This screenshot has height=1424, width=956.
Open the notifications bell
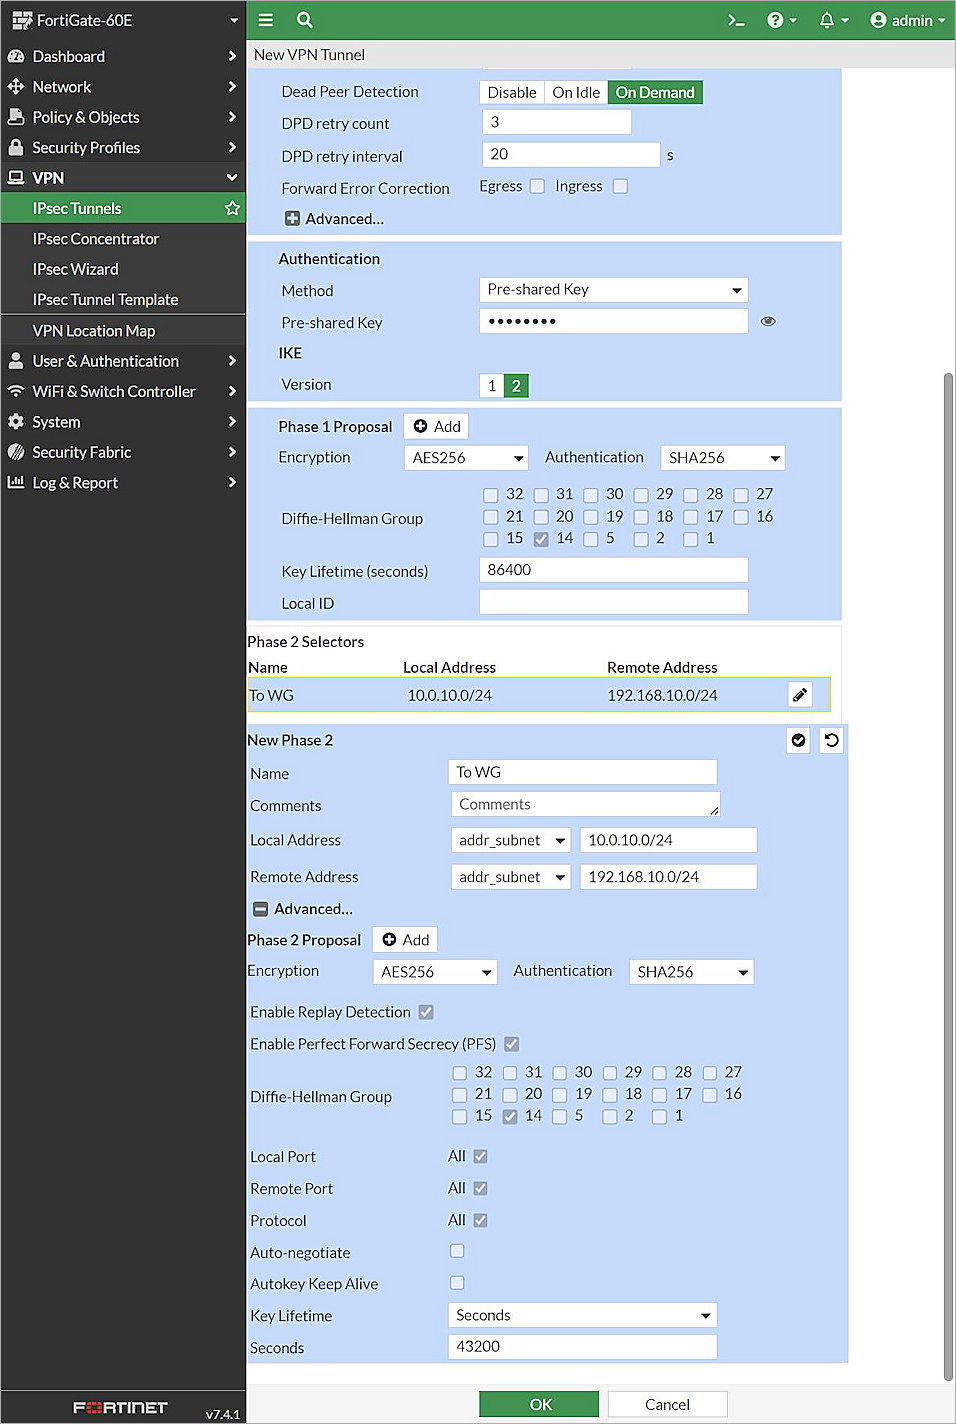(827, 20)
